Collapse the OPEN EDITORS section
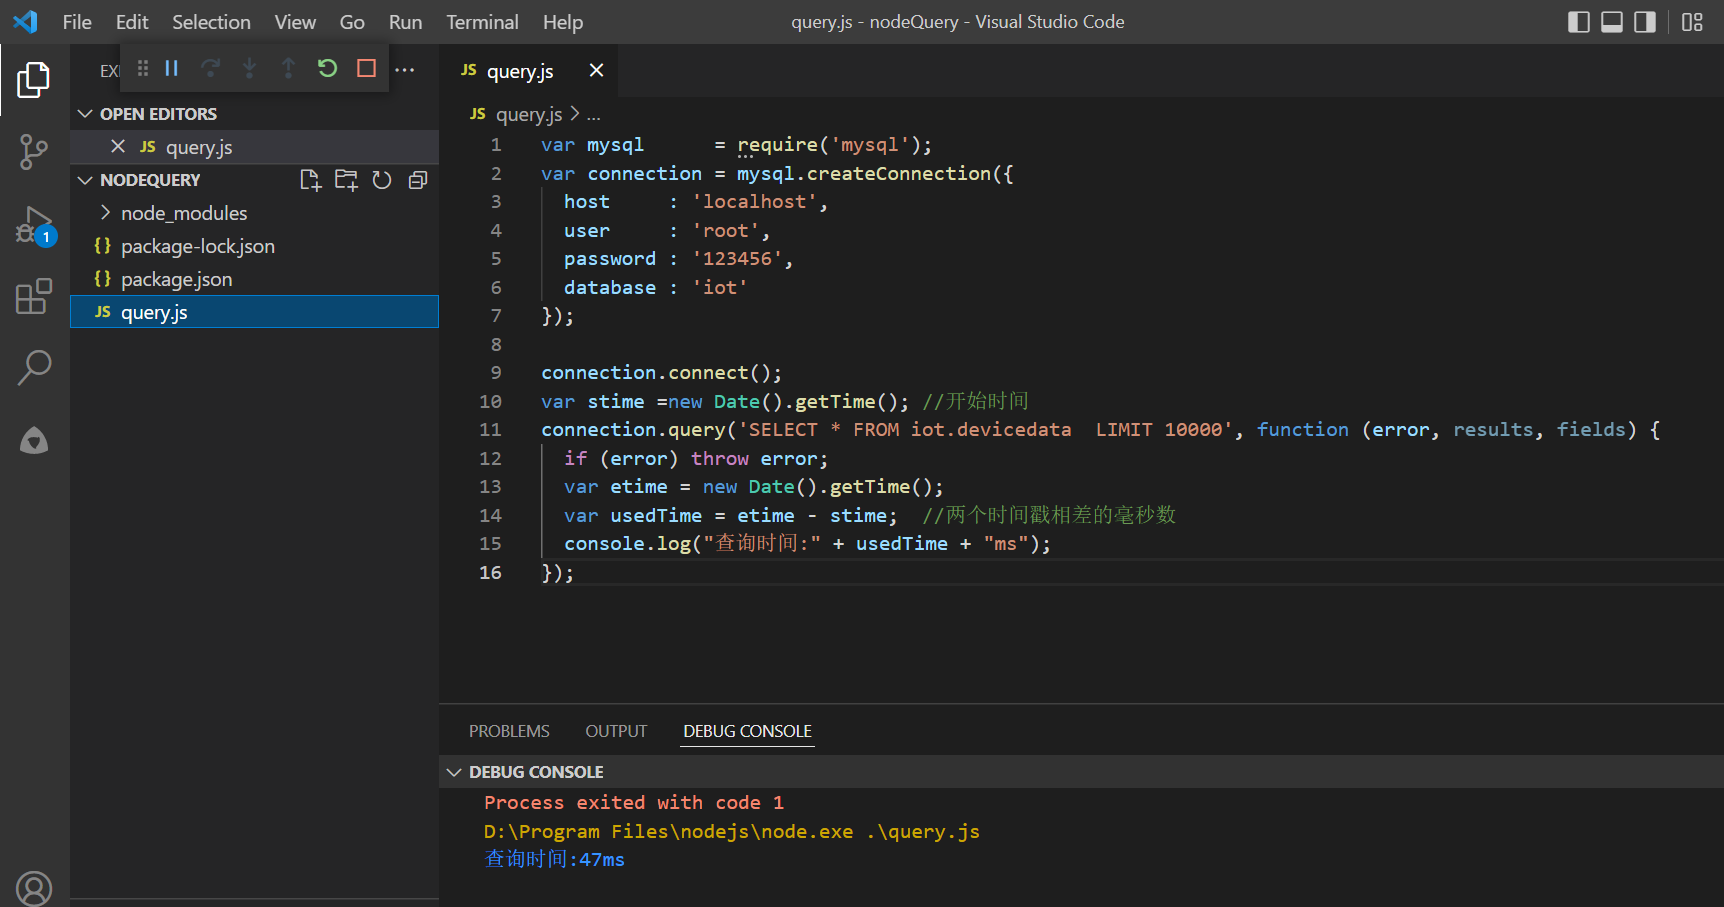This screenshot has width=1724, height=907. pos(85,114)
